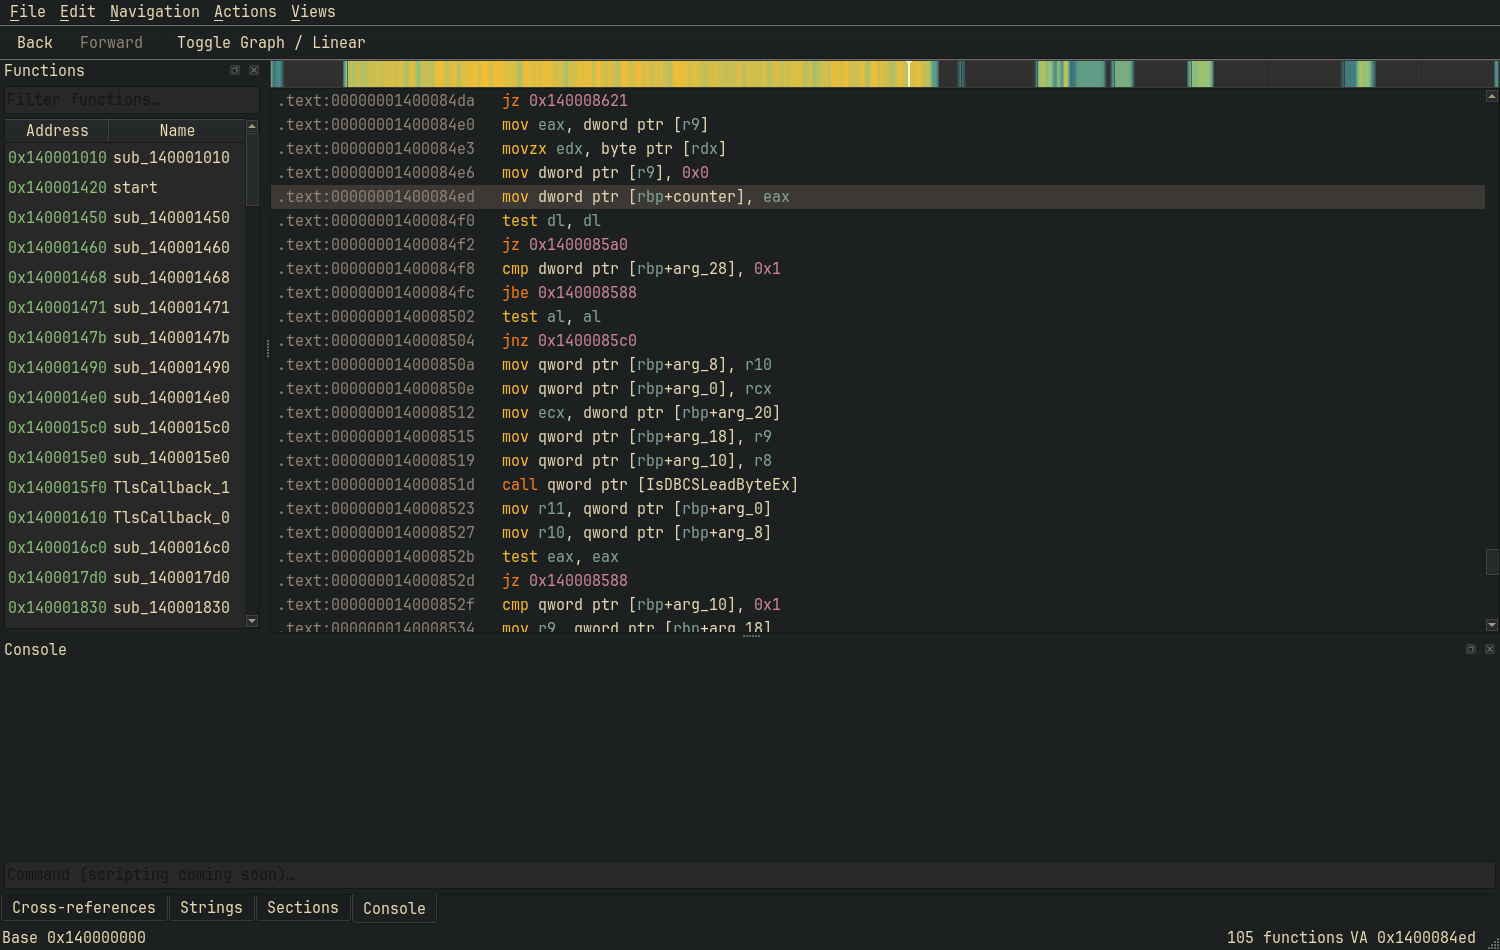
Task: Click the functions list scroll-up arrow
Action: [252, 126]
